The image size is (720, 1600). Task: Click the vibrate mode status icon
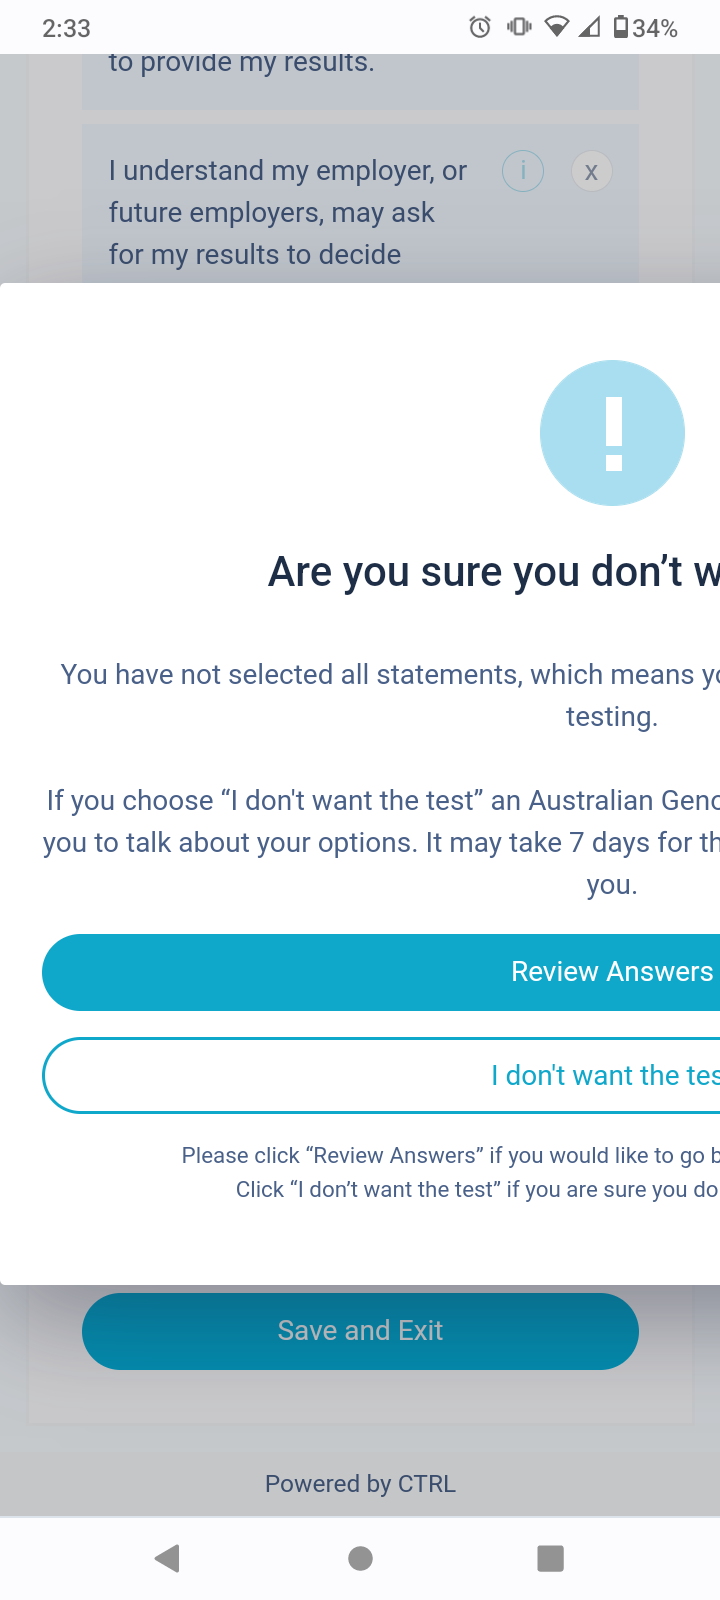518,28
